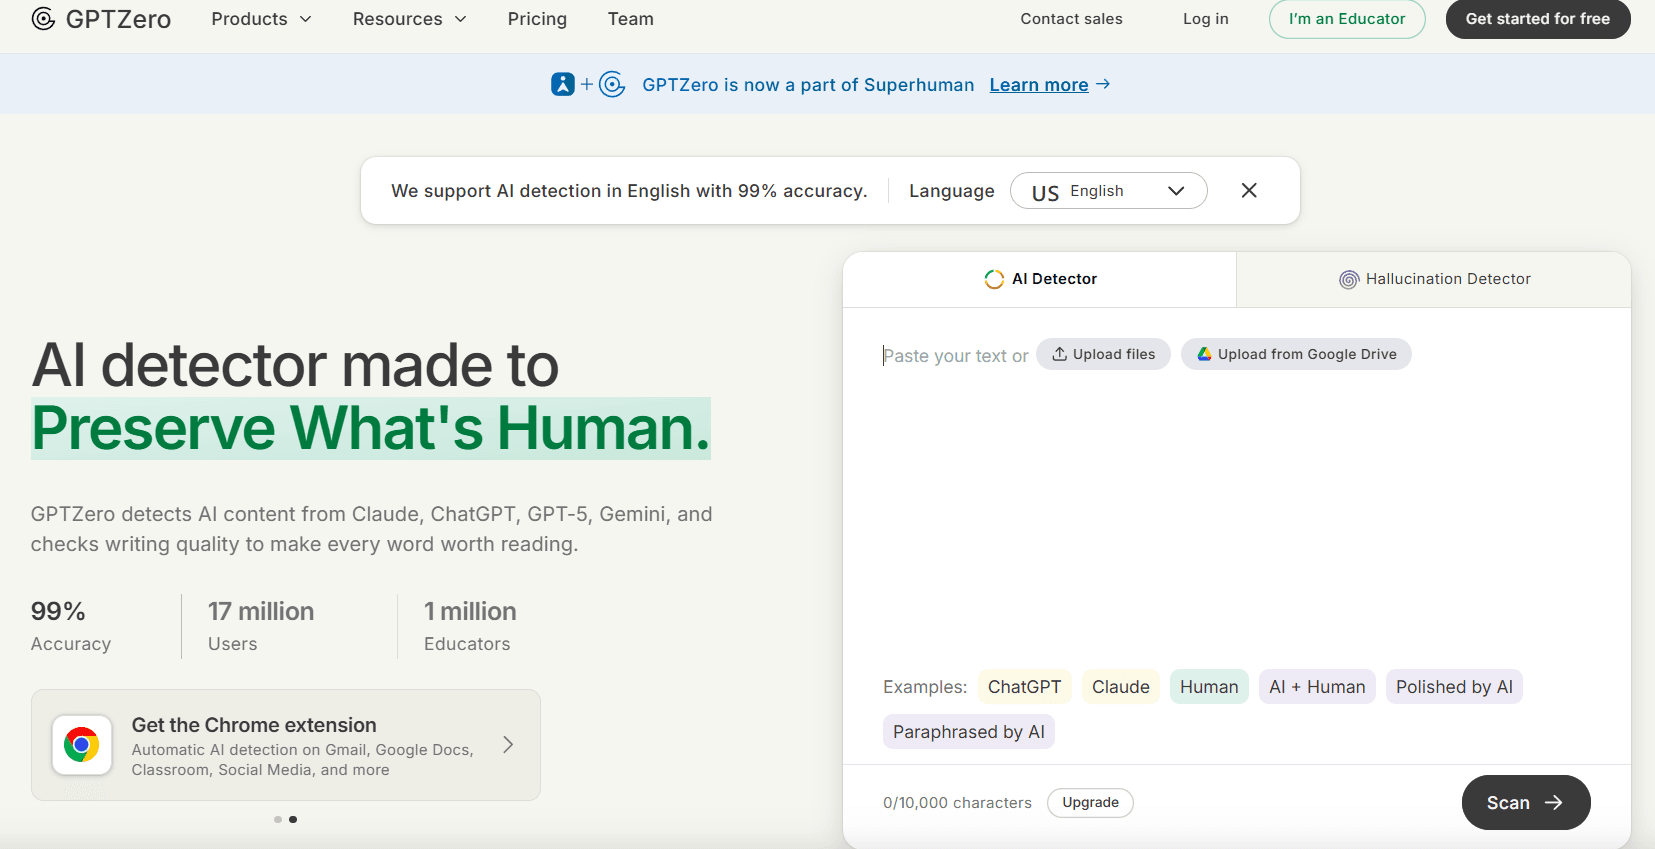The width and height of the screenshot is (1655, 849).
Task: Click the Scan button
Action: click(1526, 802)
